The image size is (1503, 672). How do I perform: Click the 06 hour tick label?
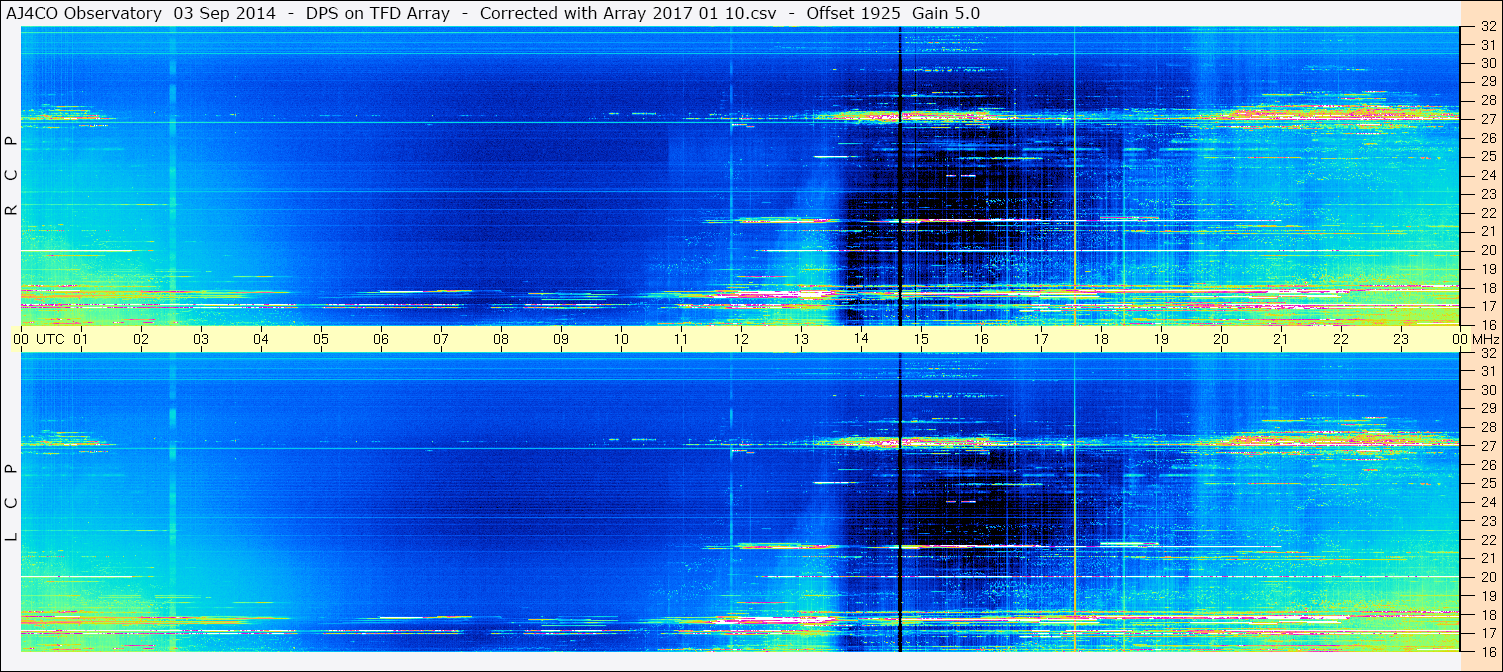(x=381, y=339)
